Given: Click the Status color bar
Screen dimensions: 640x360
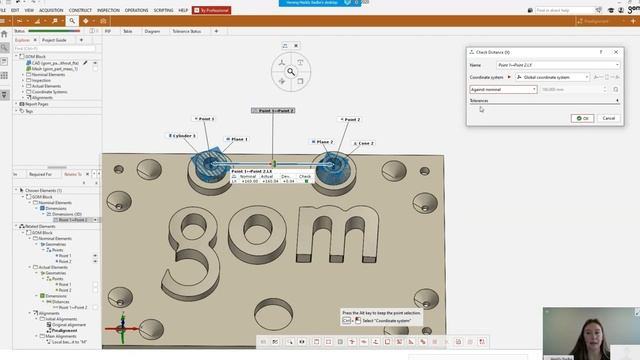Looking at the screenshot, I should [54, 31].
